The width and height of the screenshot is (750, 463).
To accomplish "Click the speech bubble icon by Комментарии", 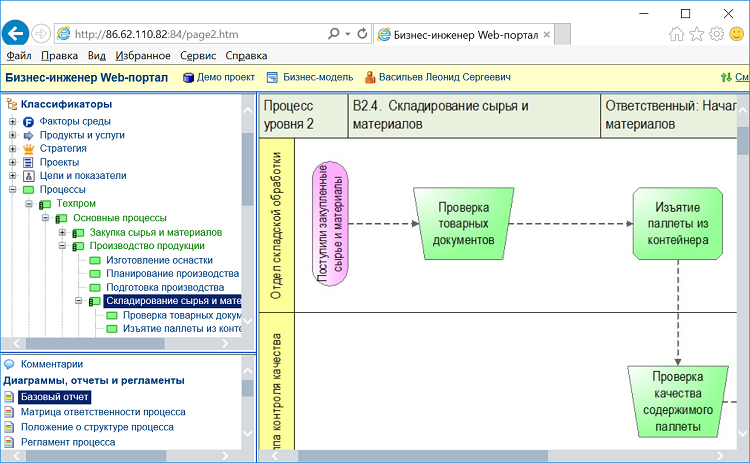I will (x=10, y=365).
